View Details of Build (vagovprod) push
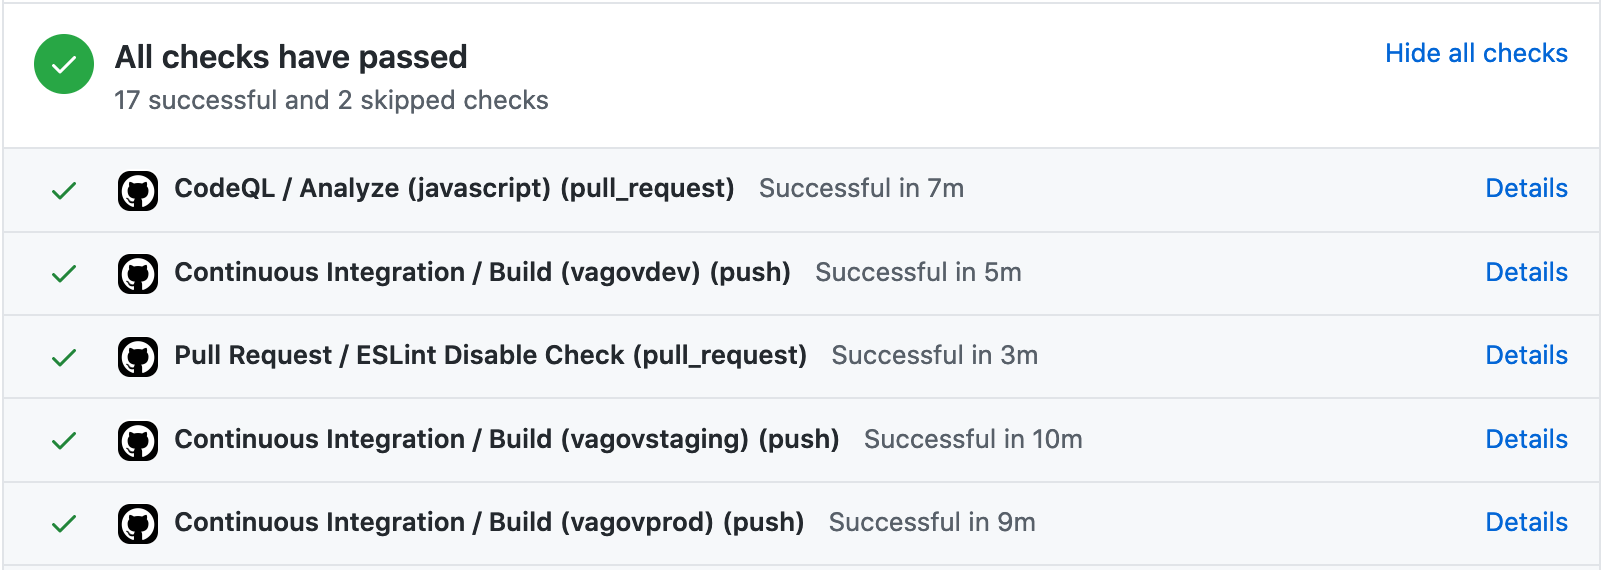Viewport: 1604px width, 570px height. (1526, 522)
